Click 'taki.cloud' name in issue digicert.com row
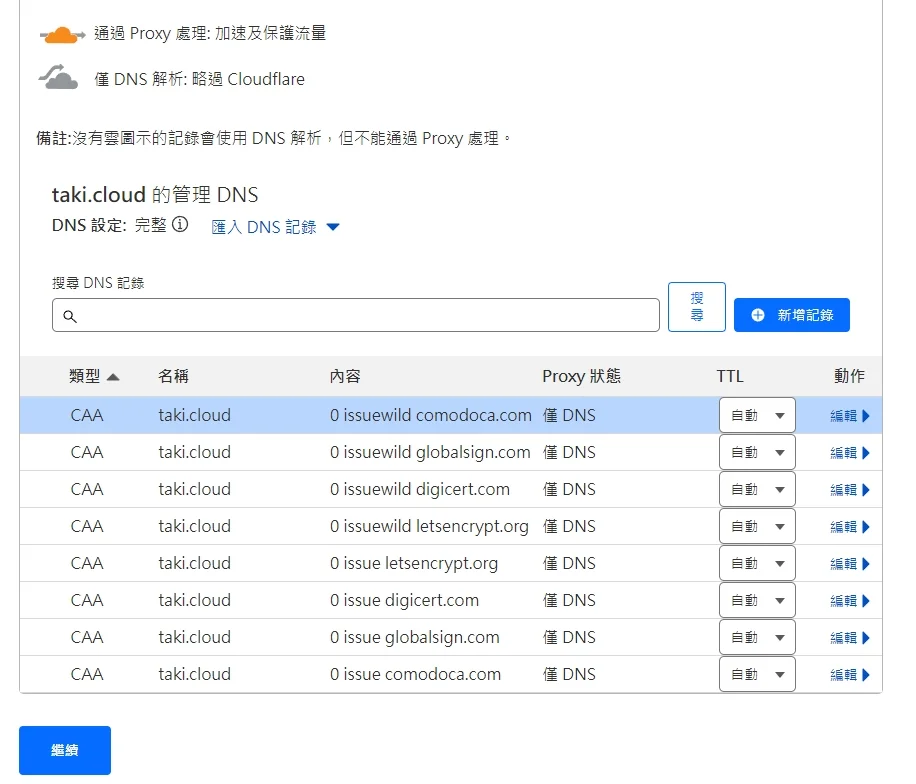Image resolution: width=916 pixels, height=784 pixels. pos(195,600)
